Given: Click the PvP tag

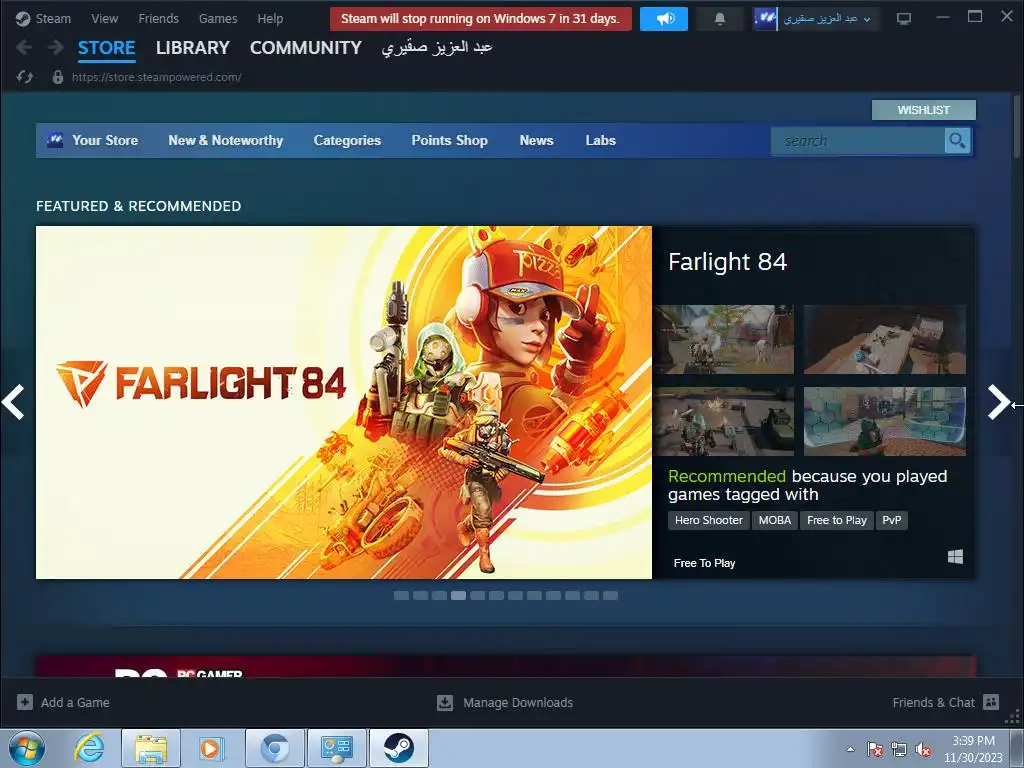Looking at the screenshot, I should (x=891, y=520).
